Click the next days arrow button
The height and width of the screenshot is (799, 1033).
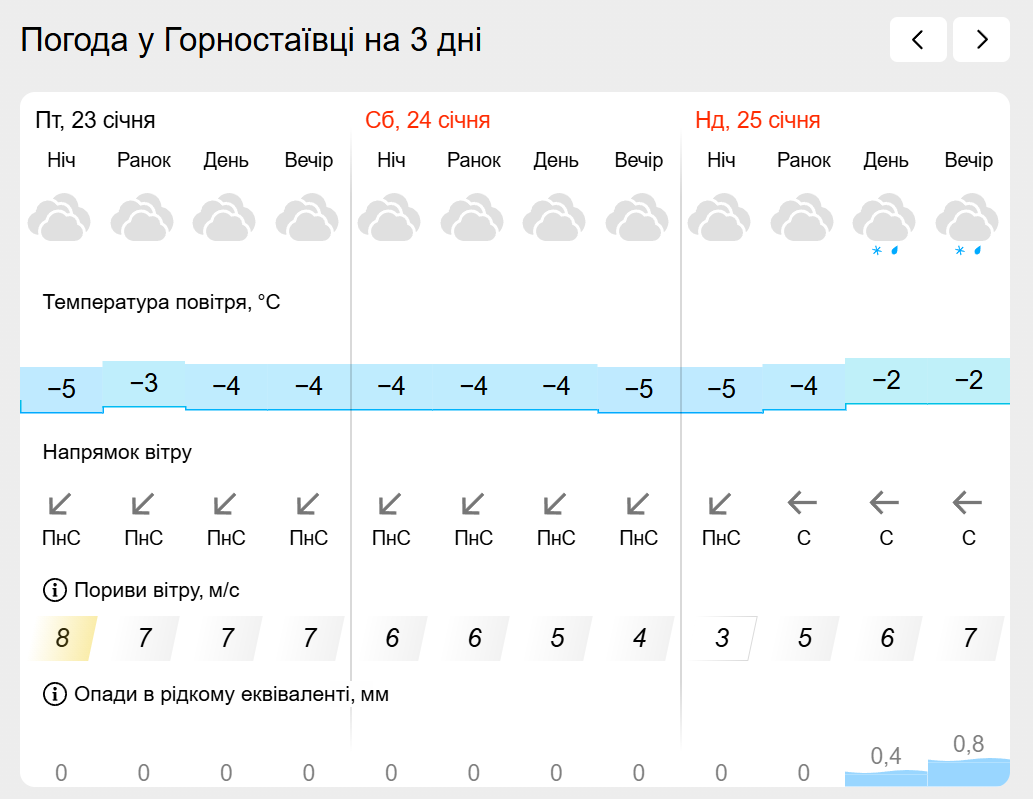(x=981, y=40)
